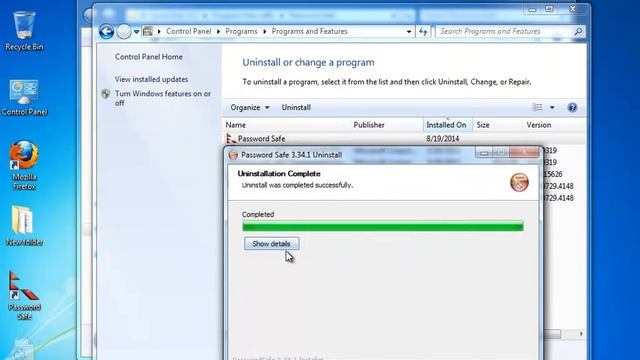The height and width of the screenshot is (360, 640).
Task: Sort by the Publisher column header
Action: point(387,125)
